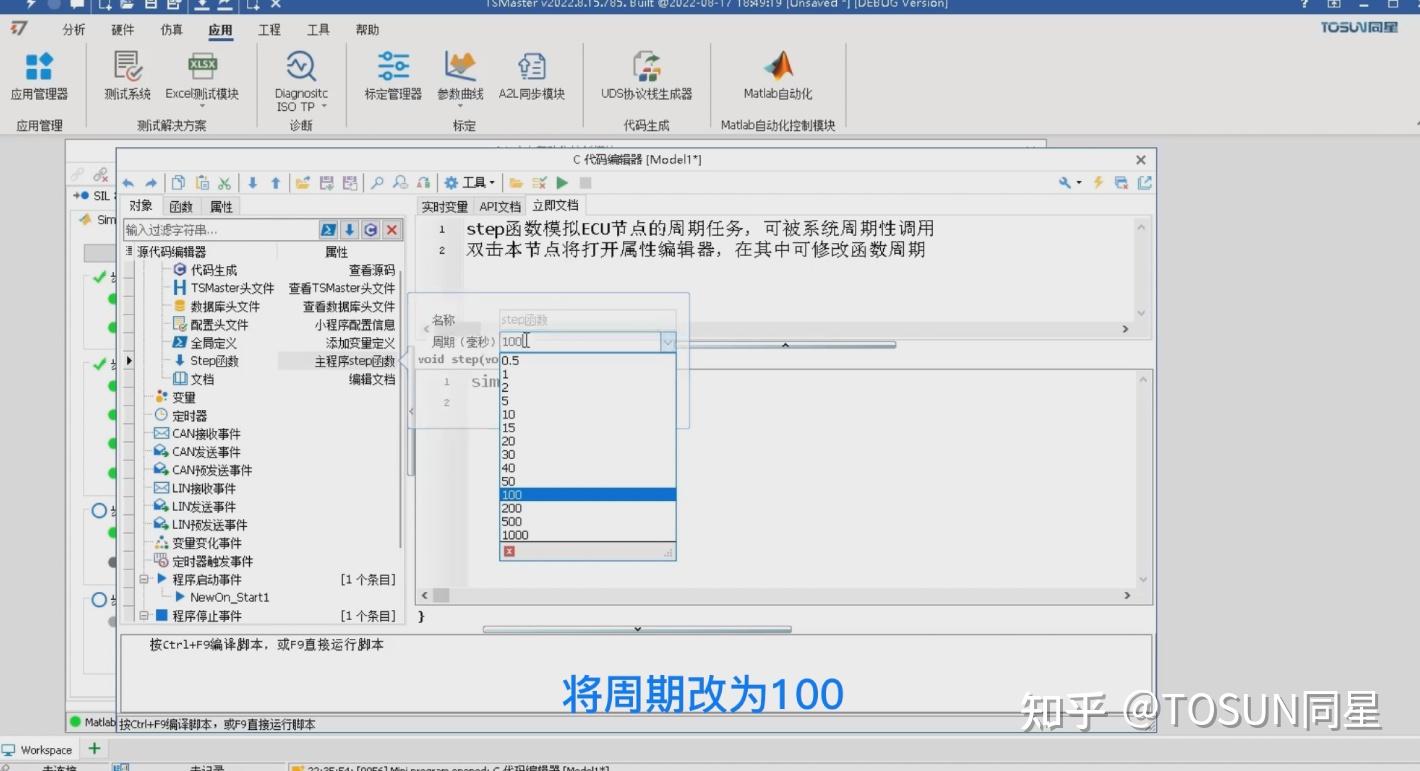1420x771 pixels.
Task: Select 200 in the period value list
Action: click(x=512, y=507)
